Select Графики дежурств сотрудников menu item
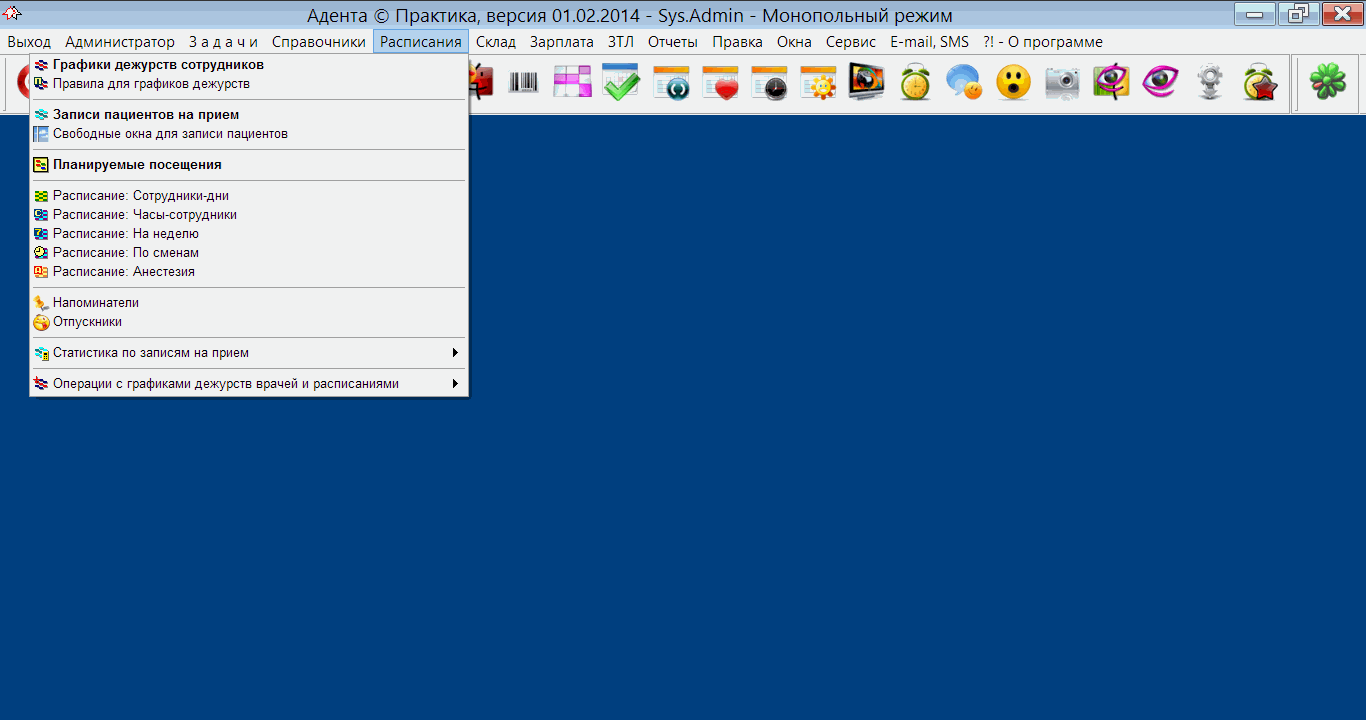1366x720 pixels. click(x=158, y=65)
